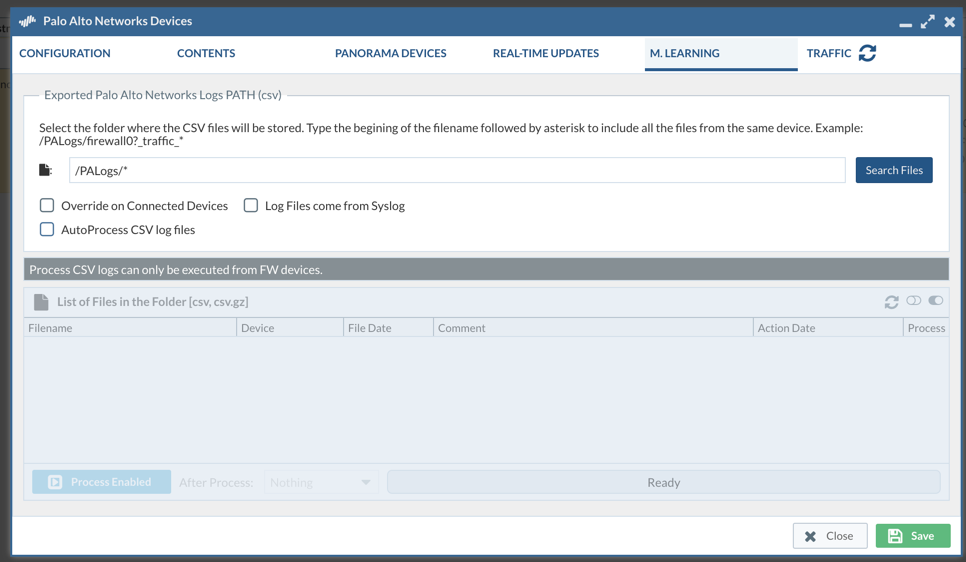Open the REAL-TIME UPDATES tab
Image resolution: width=966 pixels, height=562 pixels.
[x=545, y=53]
